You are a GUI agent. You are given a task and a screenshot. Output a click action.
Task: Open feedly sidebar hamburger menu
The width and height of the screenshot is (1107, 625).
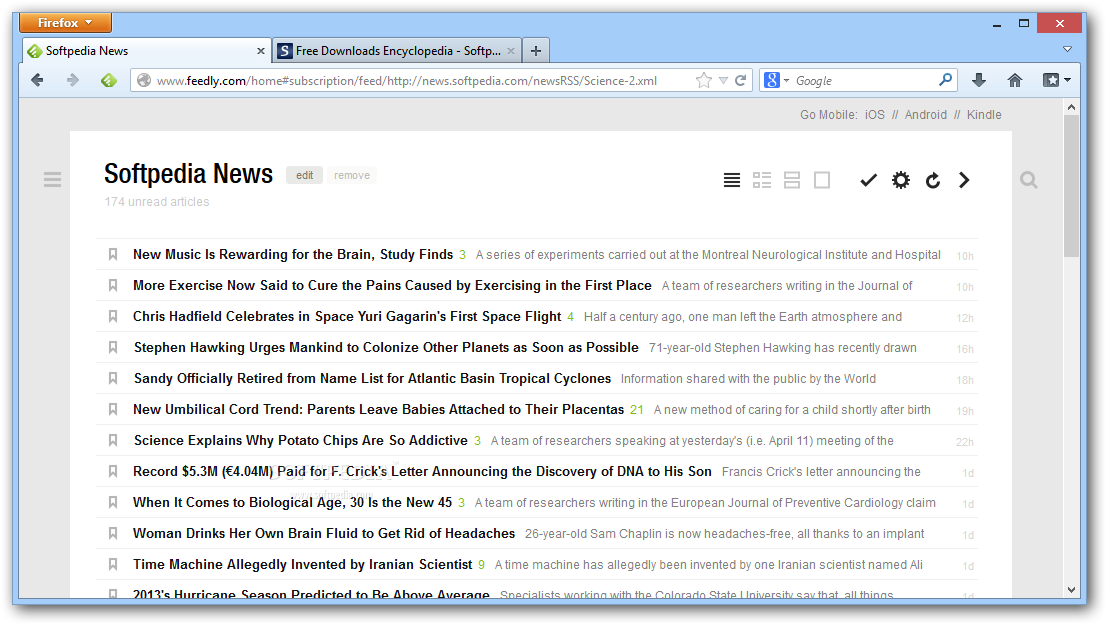pyautogui.click(x=52, y=179)
